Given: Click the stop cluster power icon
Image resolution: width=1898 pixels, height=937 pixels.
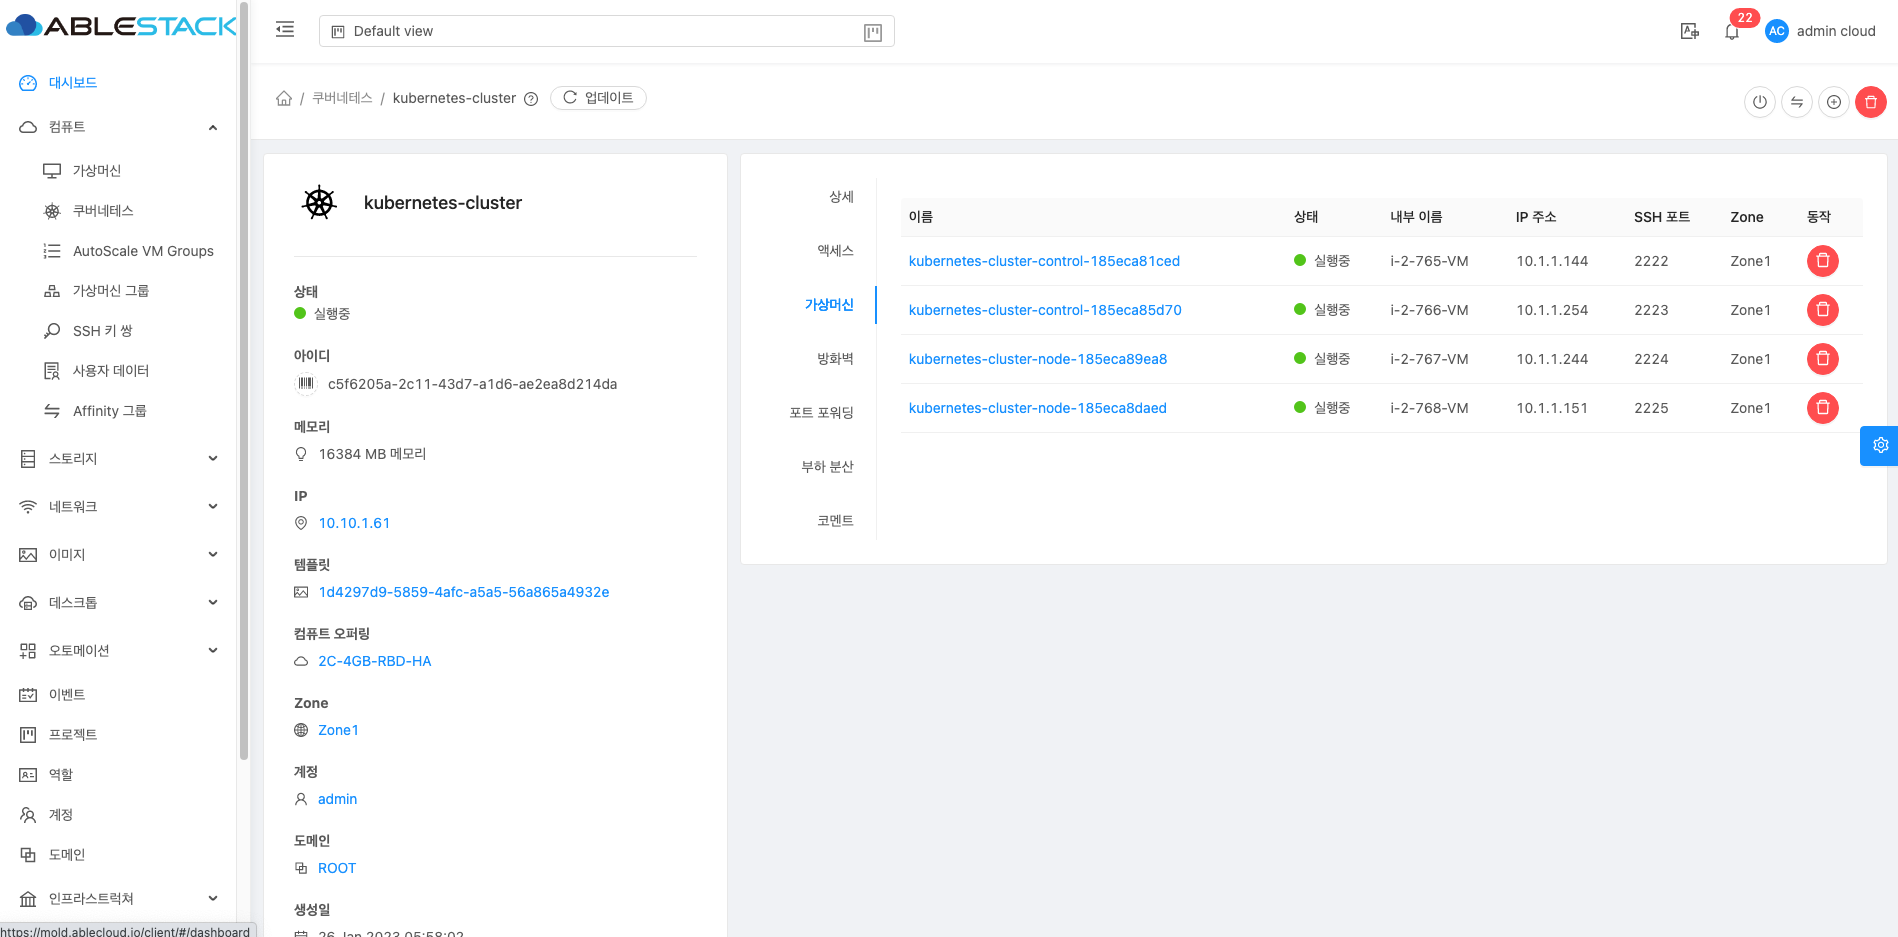Looking at the screenshot, I should pos(1759,102).
